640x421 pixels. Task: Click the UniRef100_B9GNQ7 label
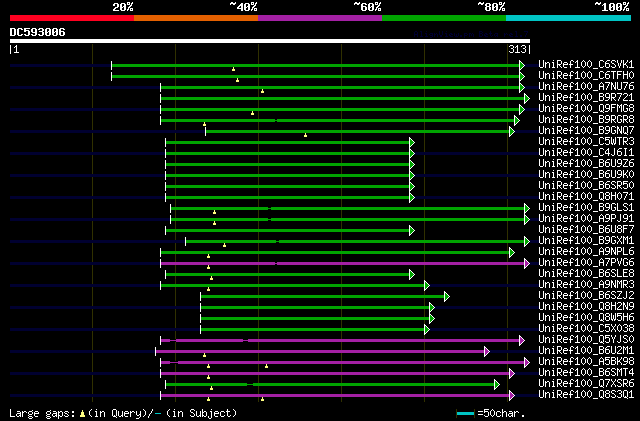pos(586,131)
